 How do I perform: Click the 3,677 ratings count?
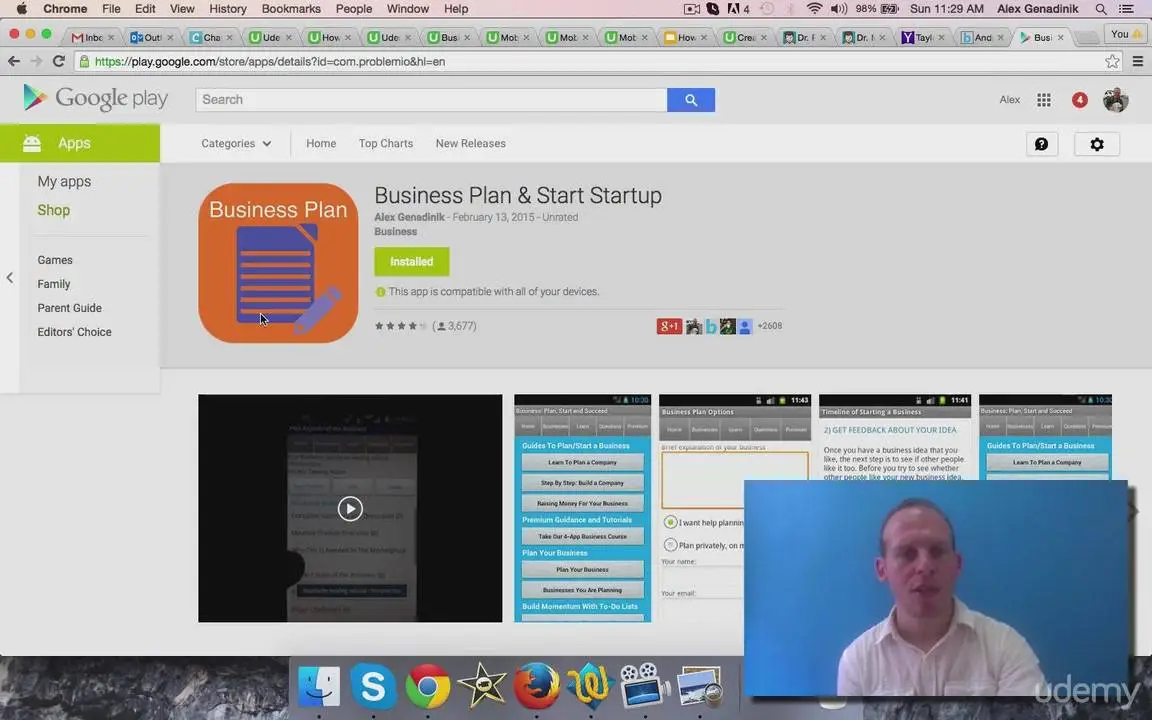(455, 326)
